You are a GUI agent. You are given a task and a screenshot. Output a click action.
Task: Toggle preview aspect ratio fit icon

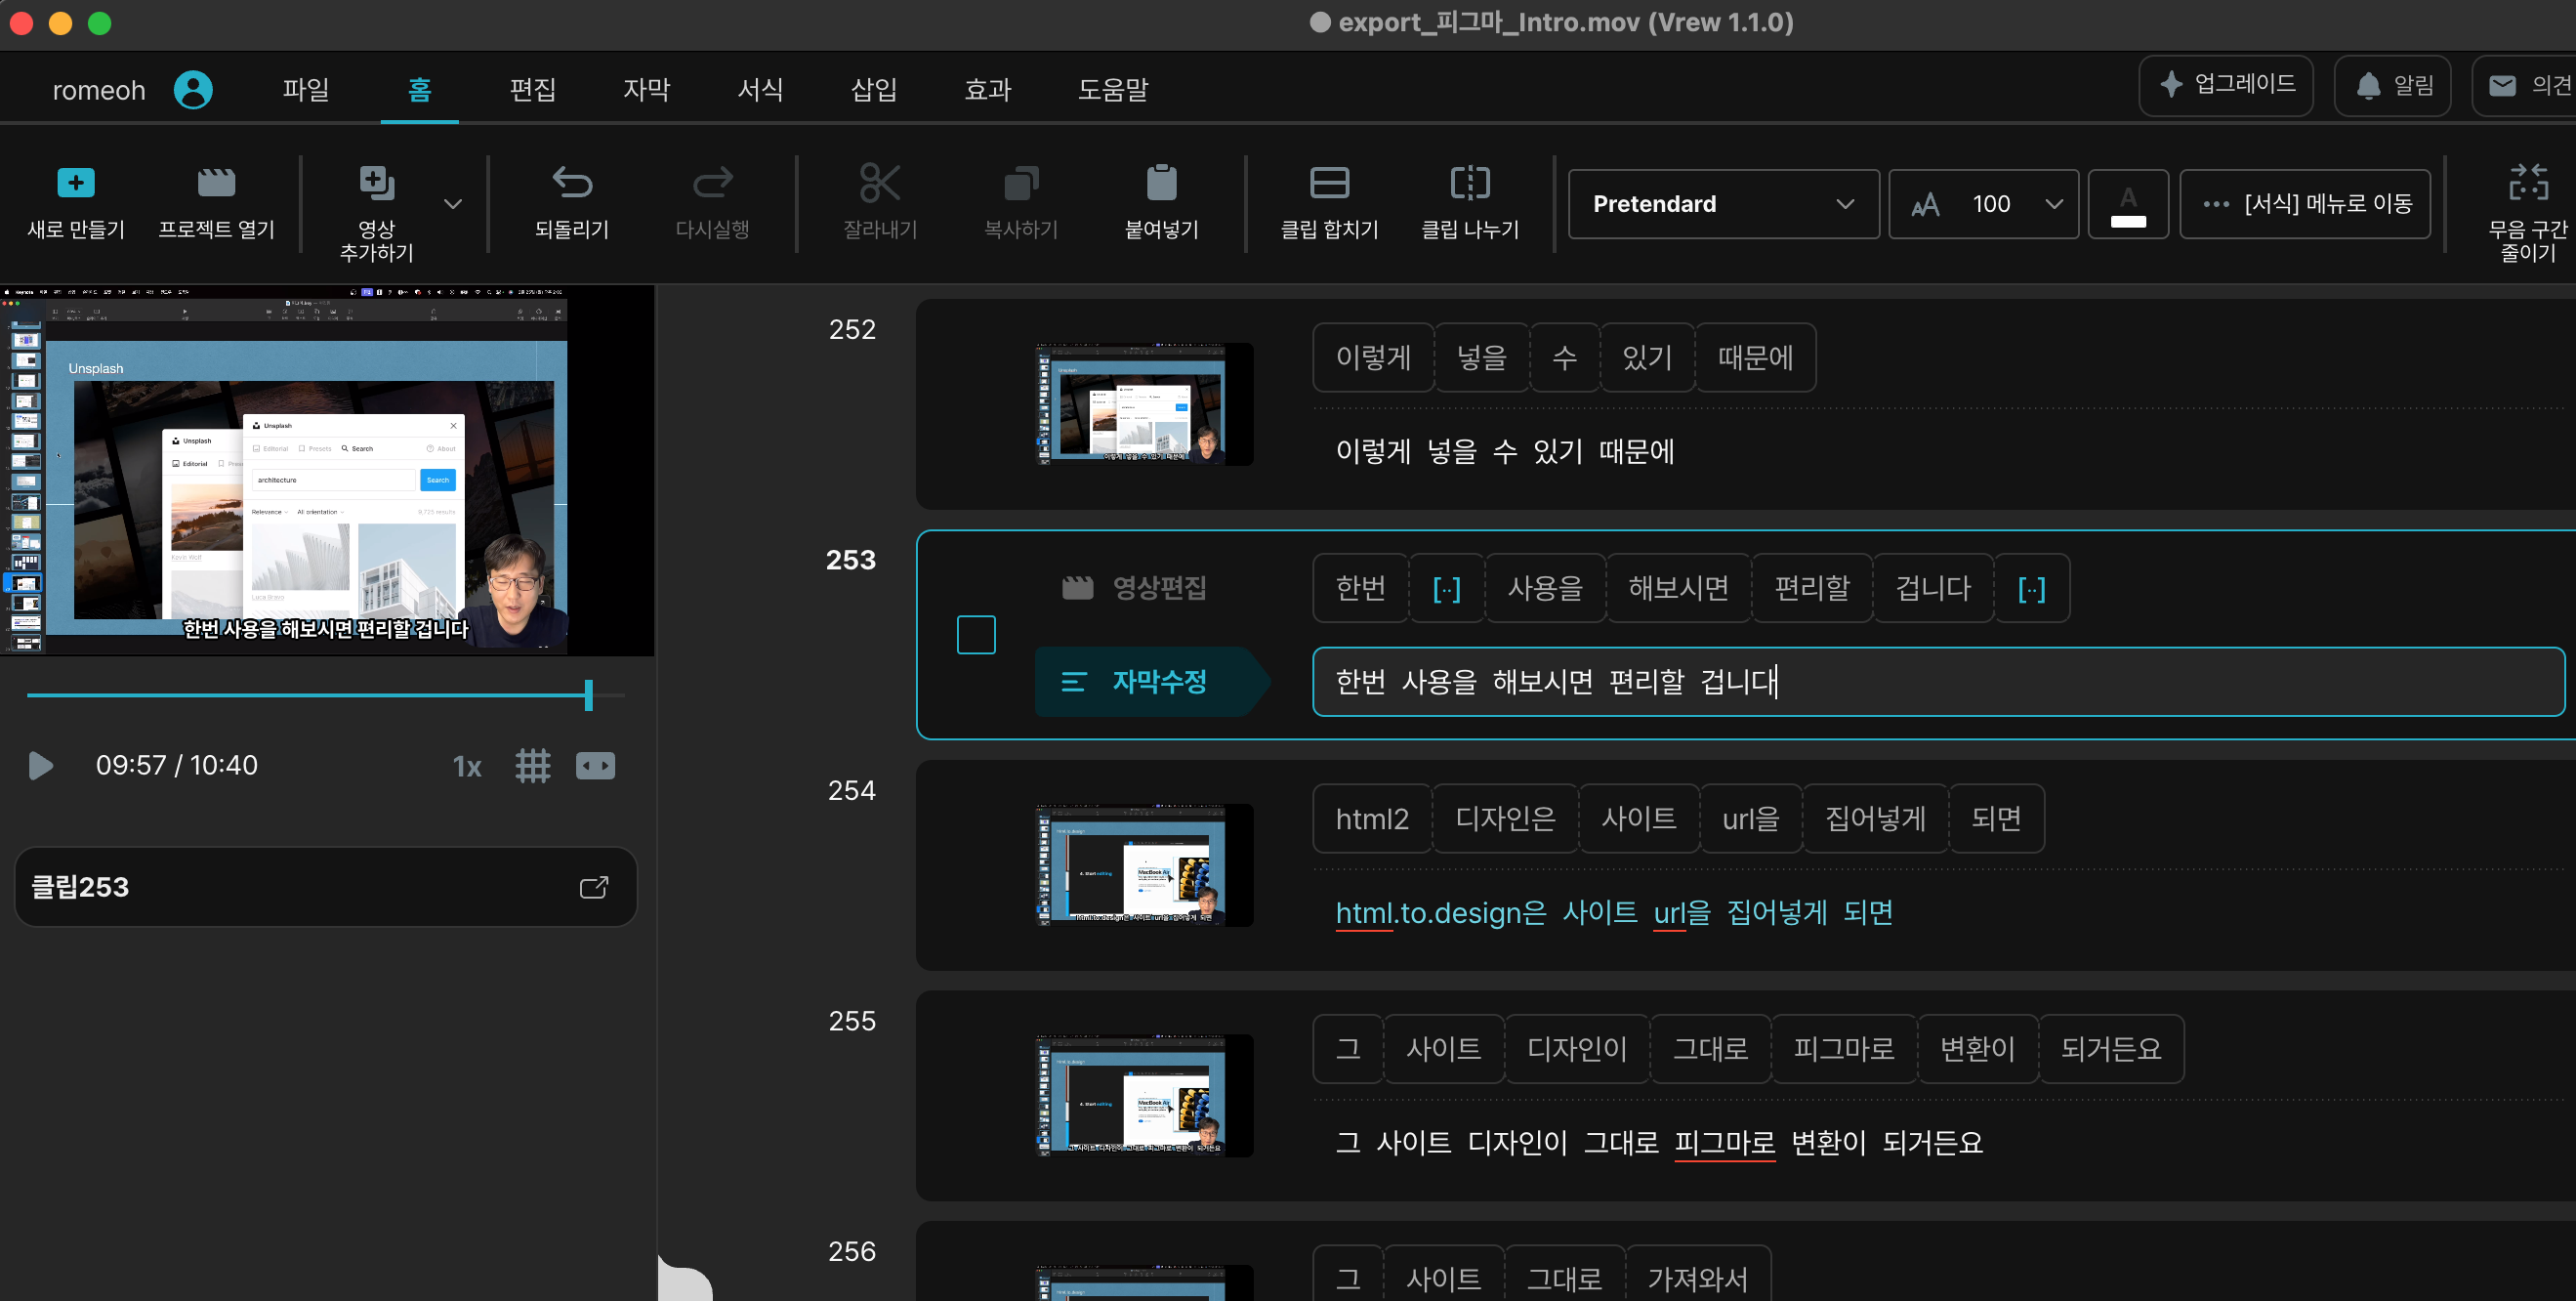(x=595, y=766)
